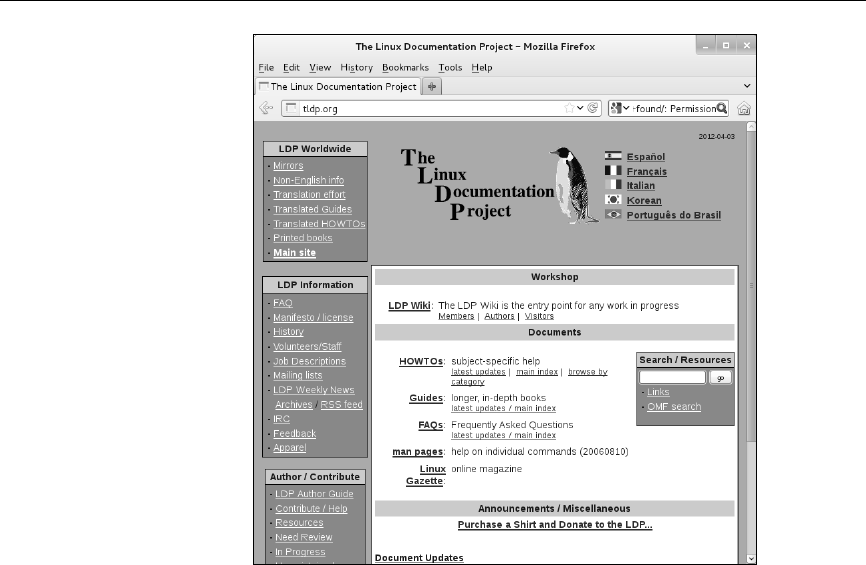Open the LDP Wiki link
Screen dimensions: 866x565
click(409, 305)
